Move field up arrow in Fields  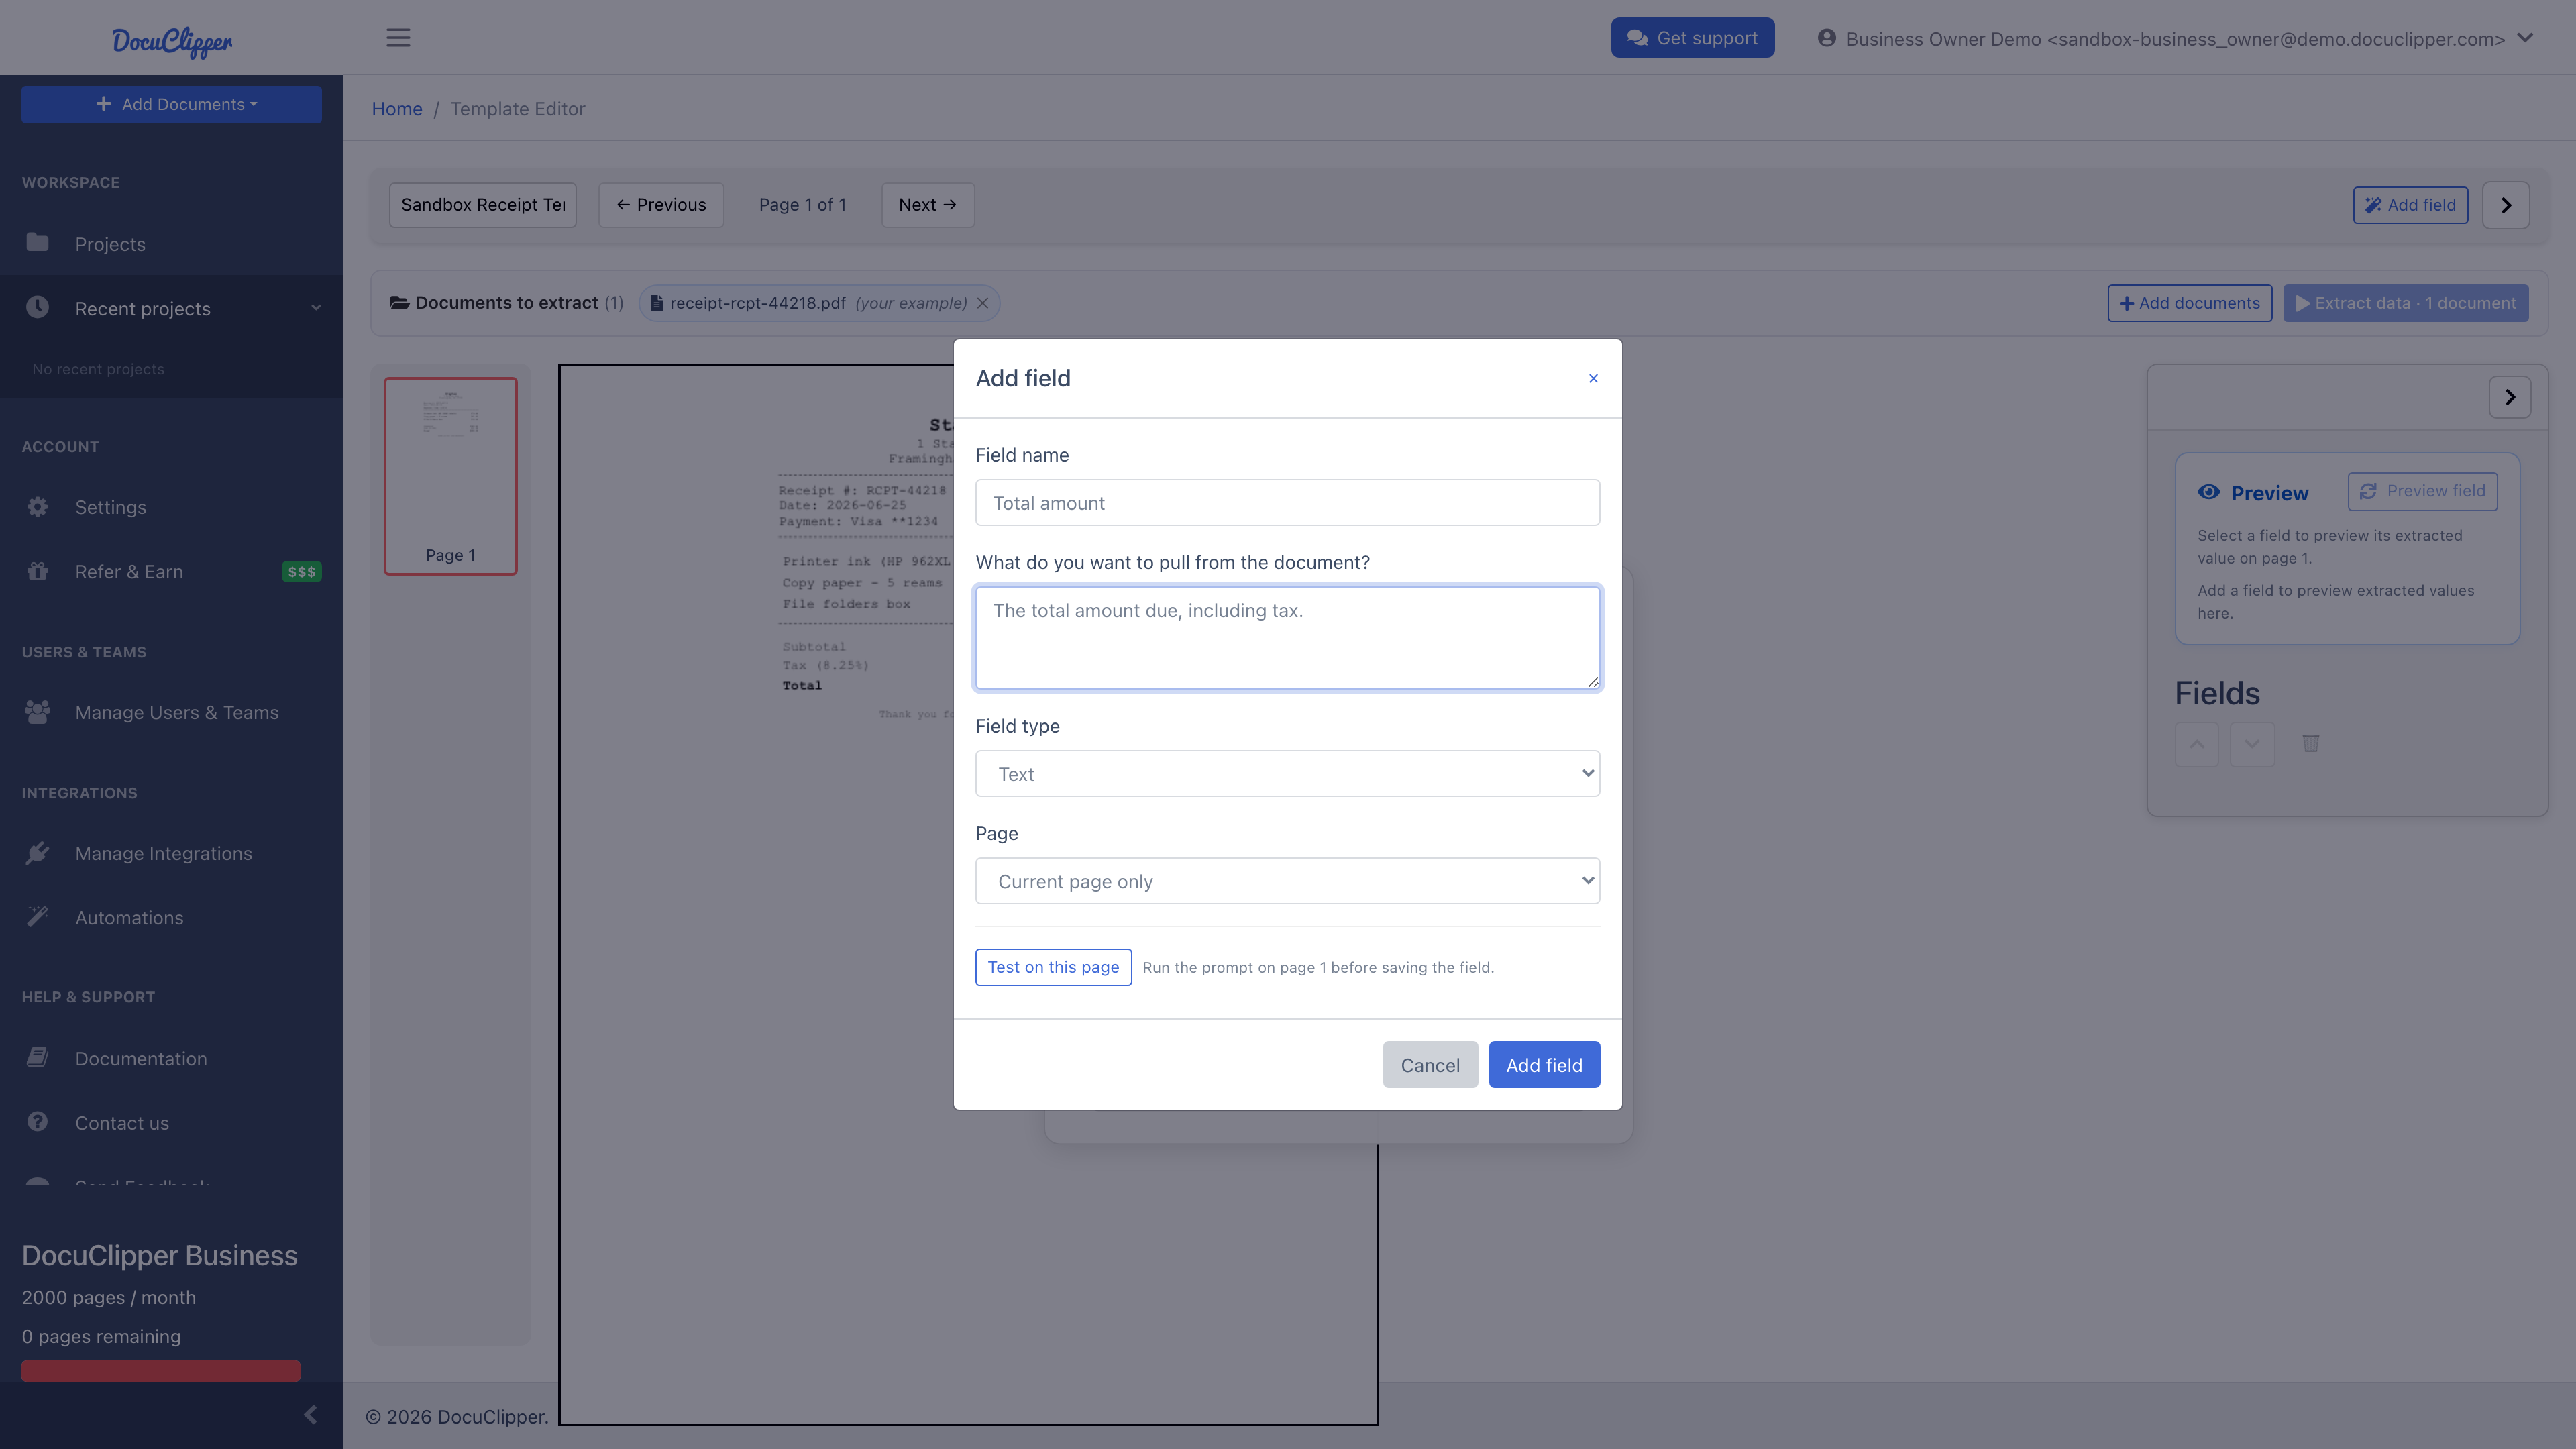(x=2197, y=744)
